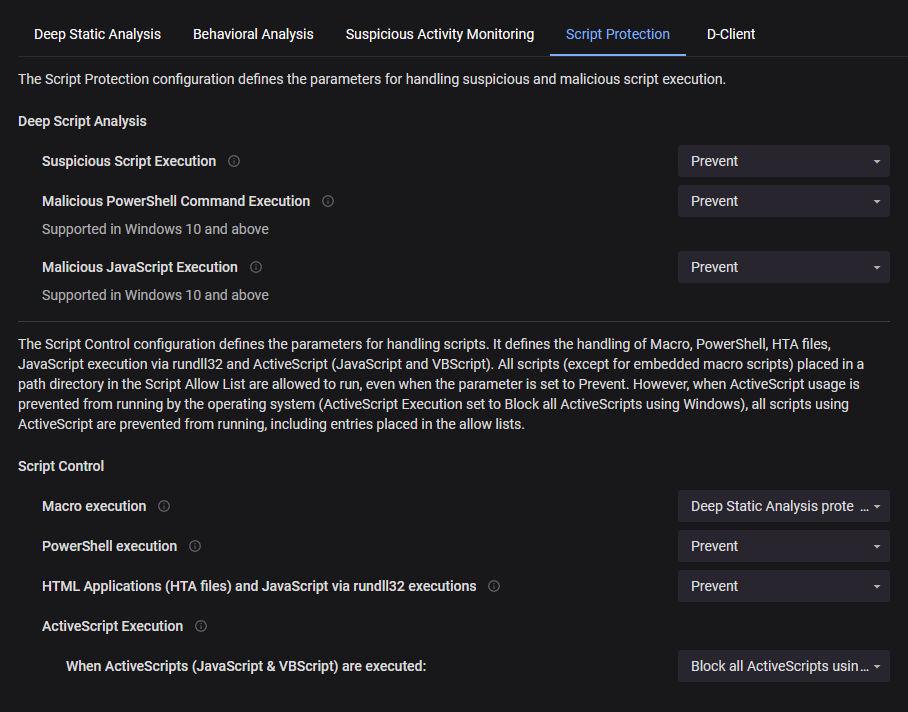The width and height of the screenshot is (908, 712).
Task: Click info icon next to PowerShell execution
Action: [x=195, y=546]
